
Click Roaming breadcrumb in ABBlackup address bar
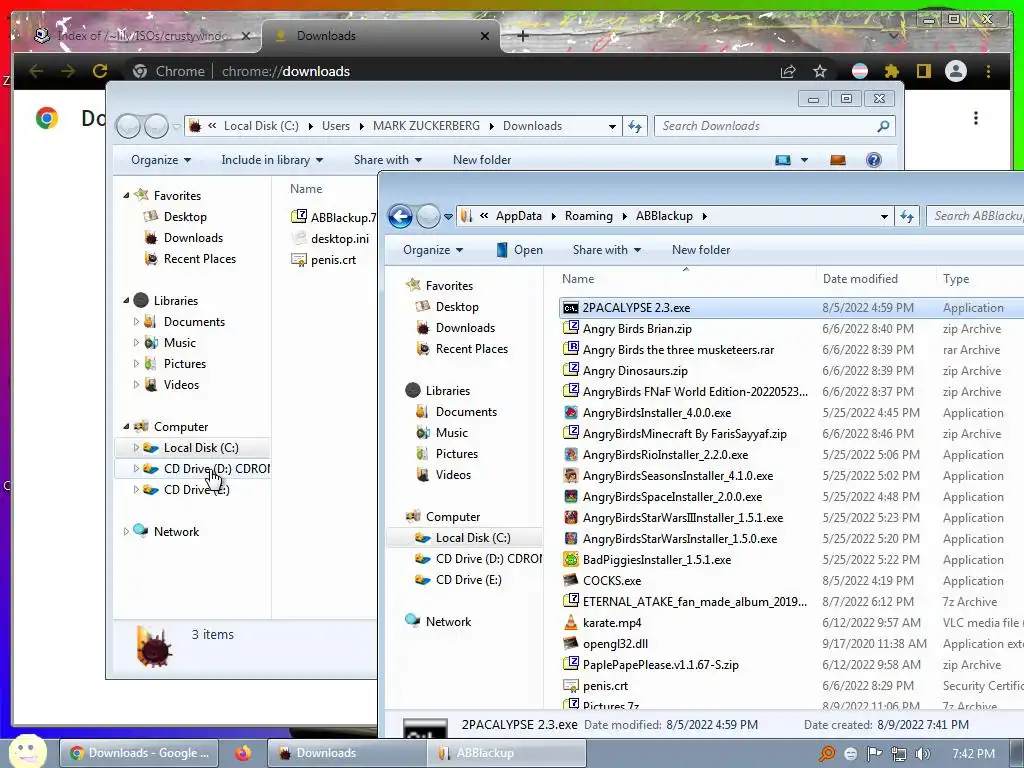pos(588,216)
